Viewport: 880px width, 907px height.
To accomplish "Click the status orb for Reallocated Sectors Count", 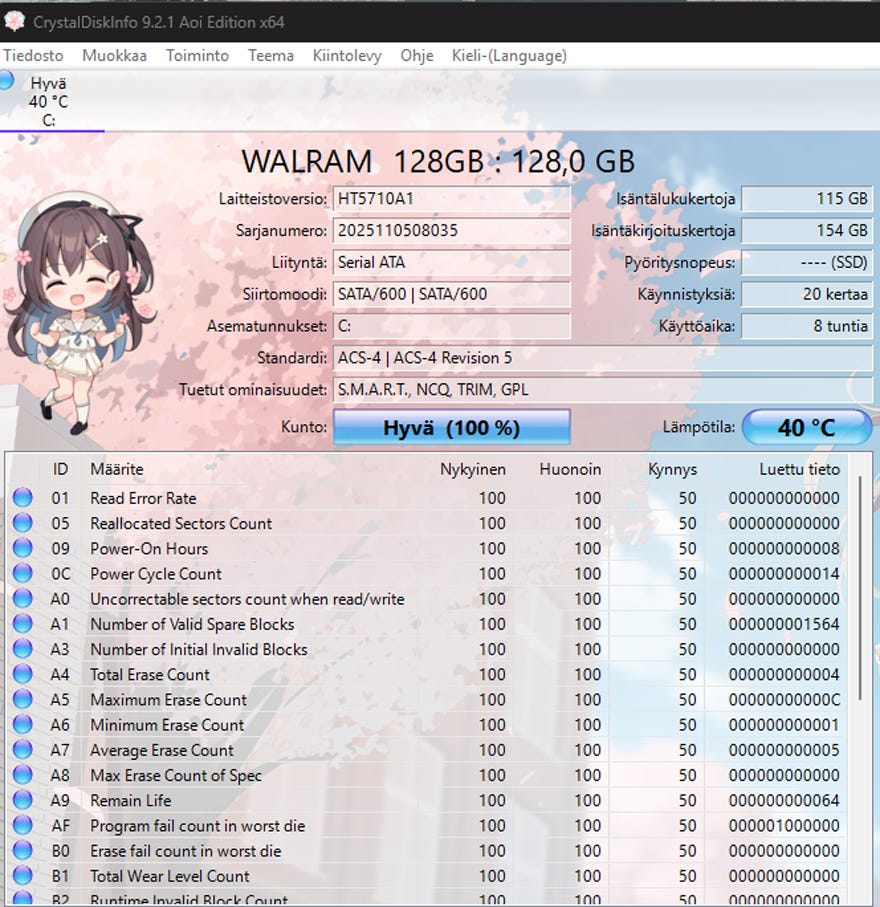I will pyautogui.click(x=23, y=523).
